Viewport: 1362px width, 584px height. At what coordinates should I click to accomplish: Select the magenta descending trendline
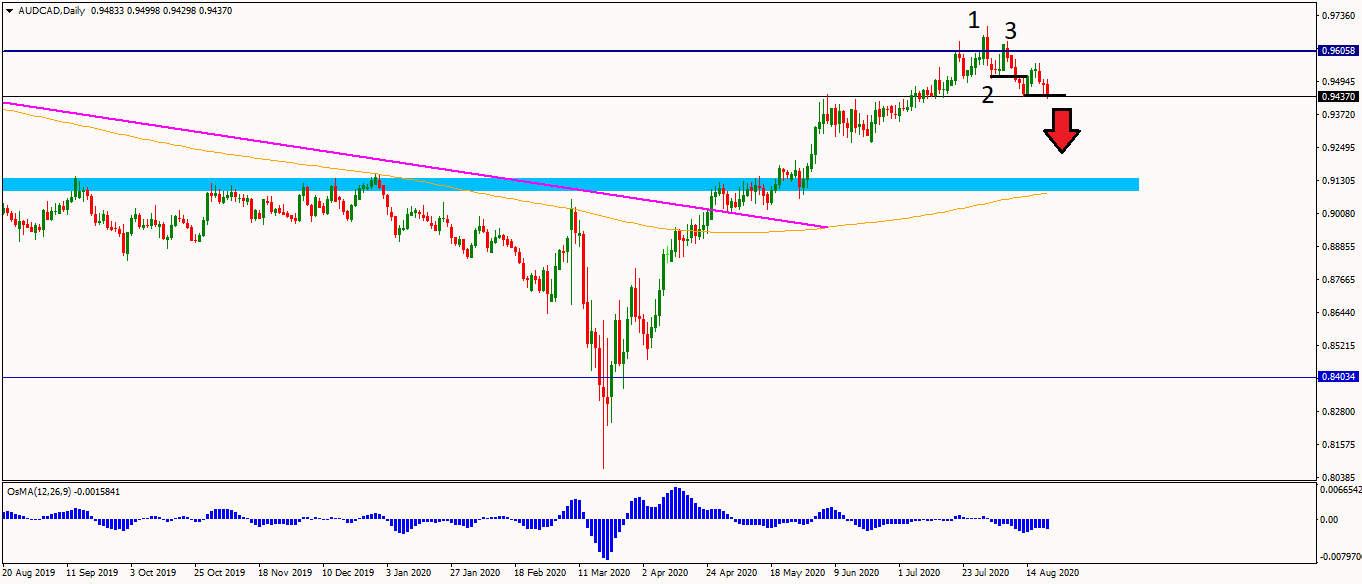coord(415,165)
